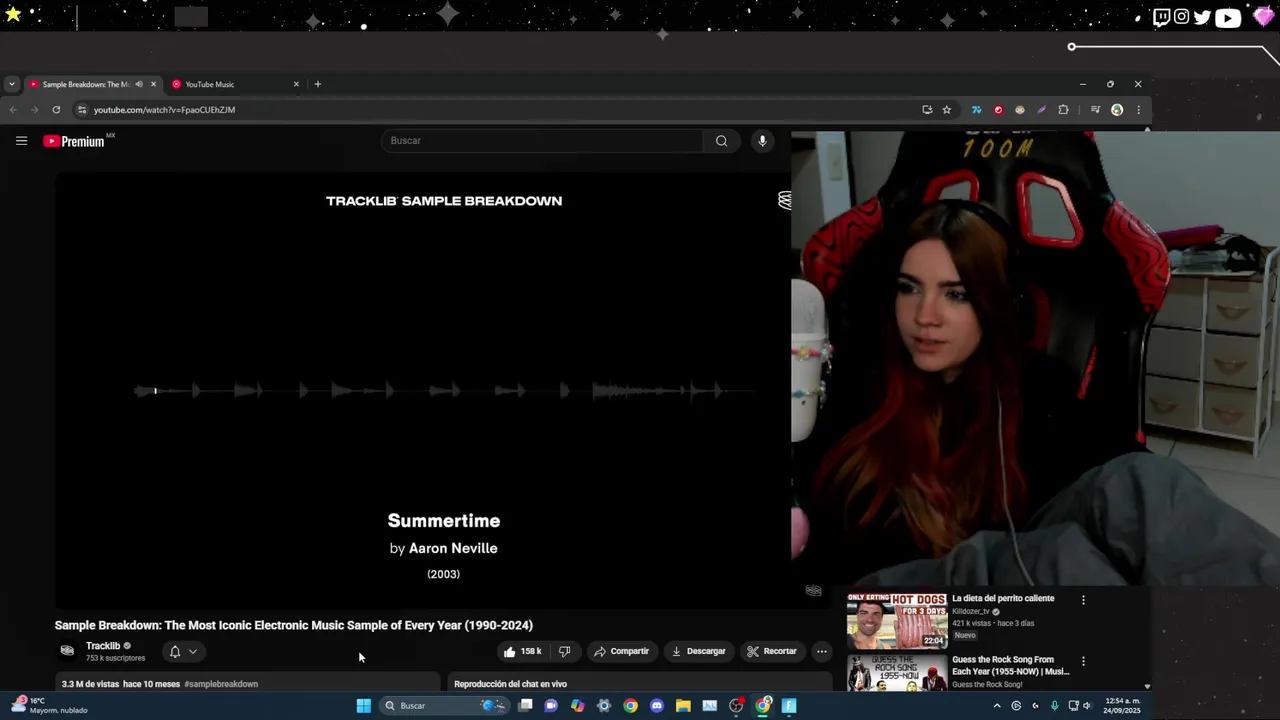Go back to the previous page
The image size is (1280, 720).
[x=13, y=110]
